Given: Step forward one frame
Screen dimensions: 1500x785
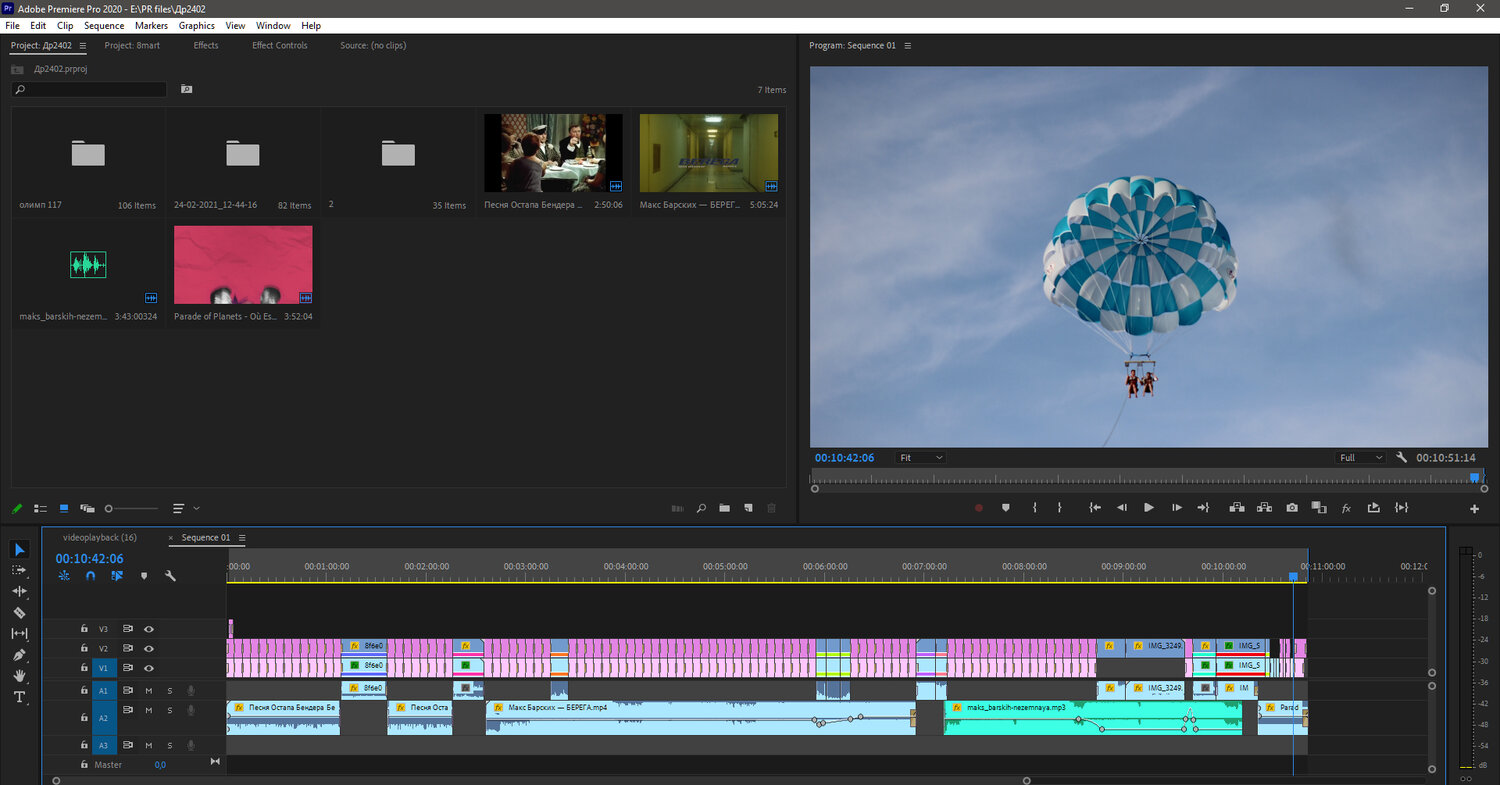Looking at the screenshot, I should 1176,508.
